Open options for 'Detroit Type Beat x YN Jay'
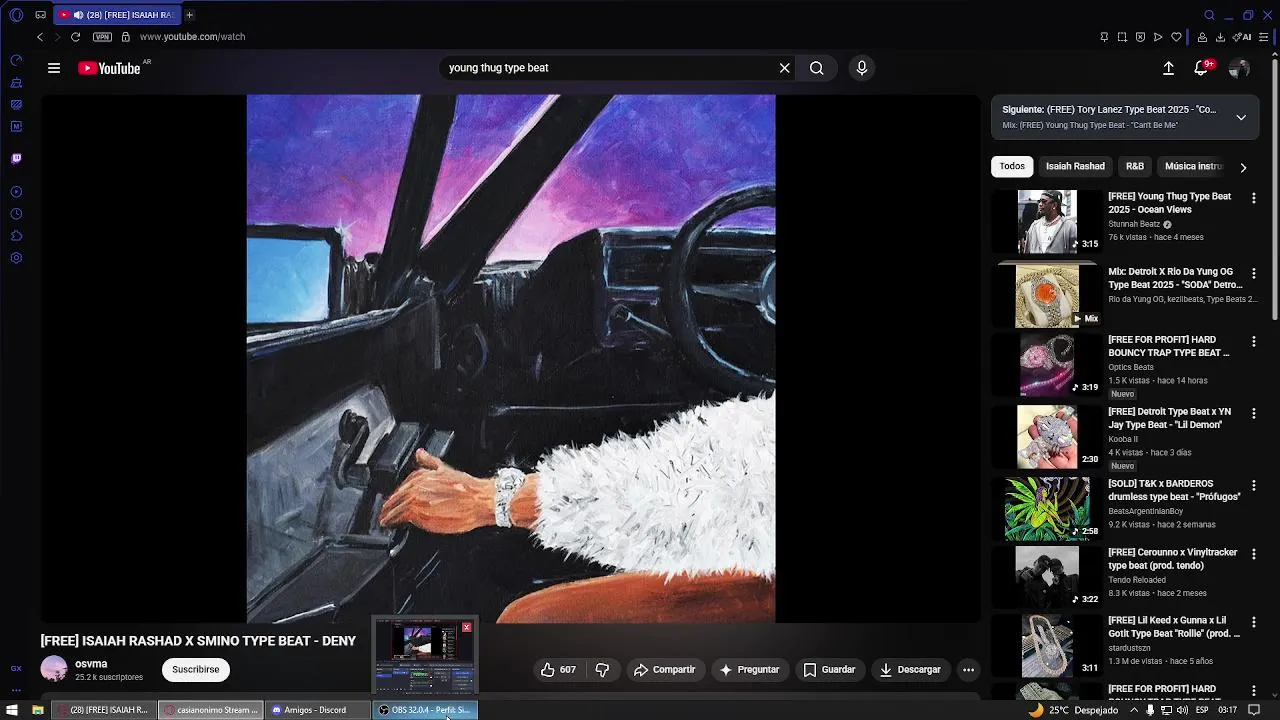This screenshot has width=1280, height=720. (x=1253, y=413)
